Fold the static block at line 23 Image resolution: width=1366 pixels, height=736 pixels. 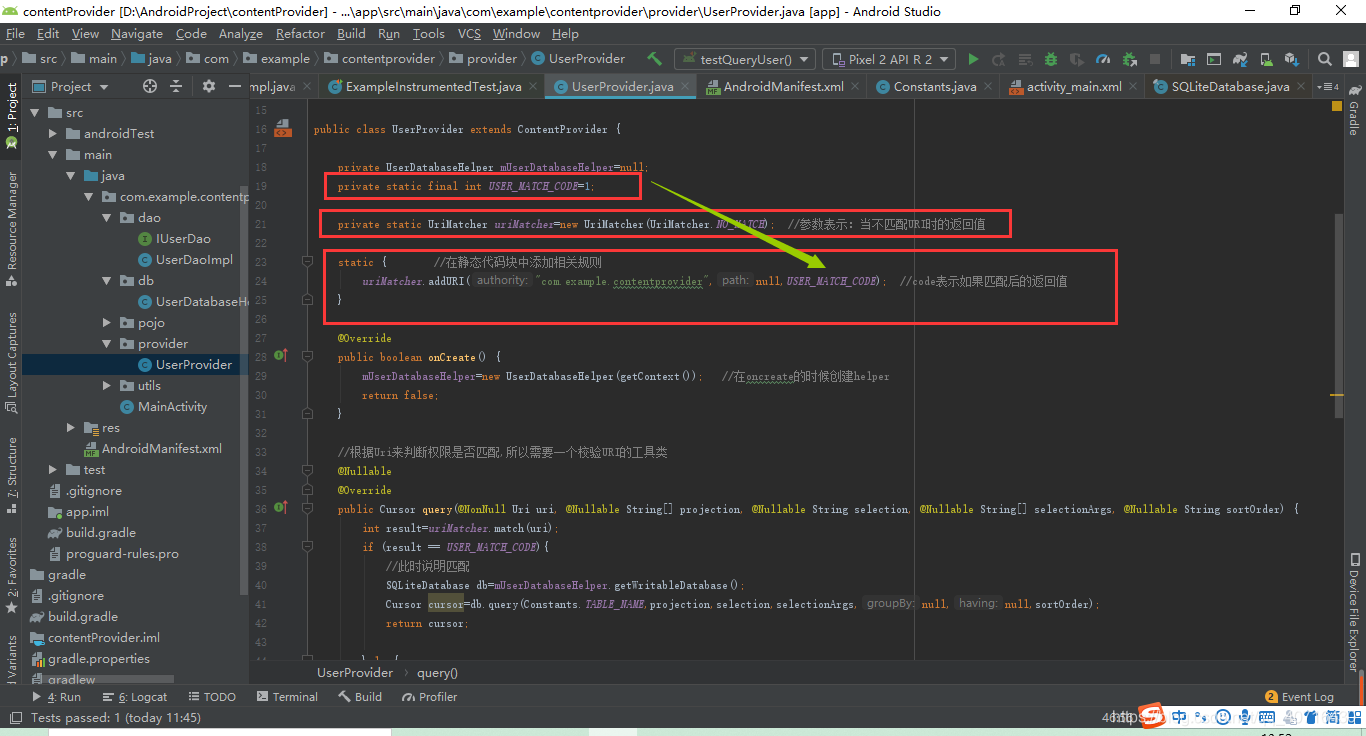coord(310,262)
